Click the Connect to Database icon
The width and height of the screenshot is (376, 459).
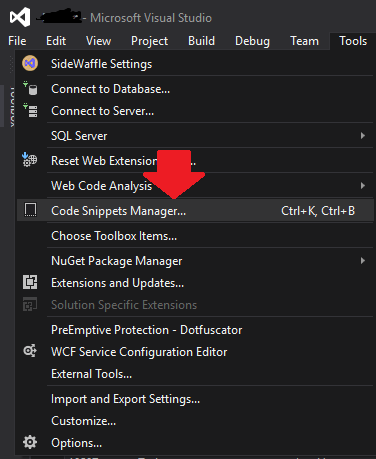coord(30,88)
